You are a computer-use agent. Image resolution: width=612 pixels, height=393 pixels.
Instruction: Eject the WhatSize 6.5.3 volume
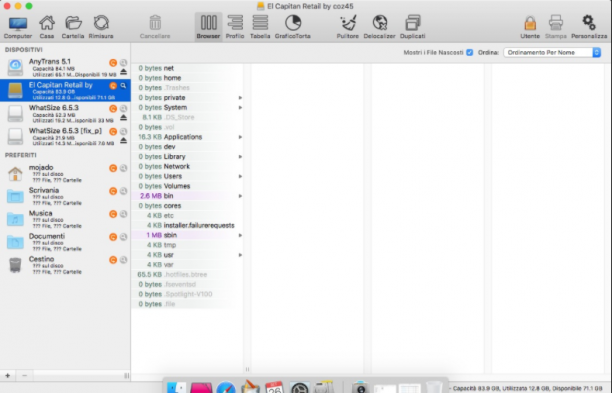coord(123,118)
